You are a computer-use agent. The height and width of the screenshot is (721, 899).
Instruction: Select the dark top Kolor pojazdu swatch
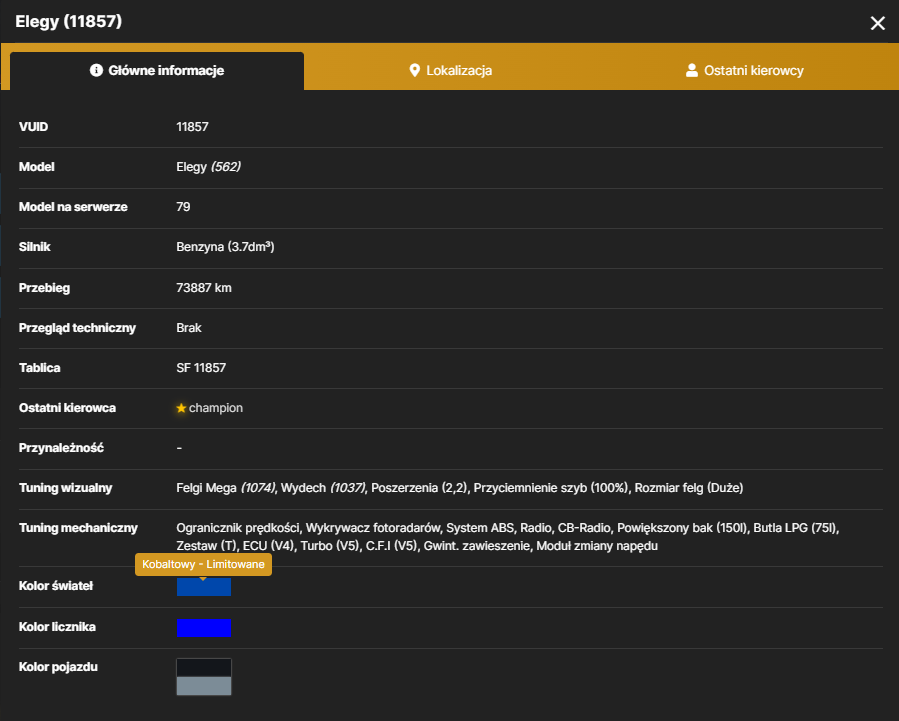pyautogui.click(x=204, y=668)
